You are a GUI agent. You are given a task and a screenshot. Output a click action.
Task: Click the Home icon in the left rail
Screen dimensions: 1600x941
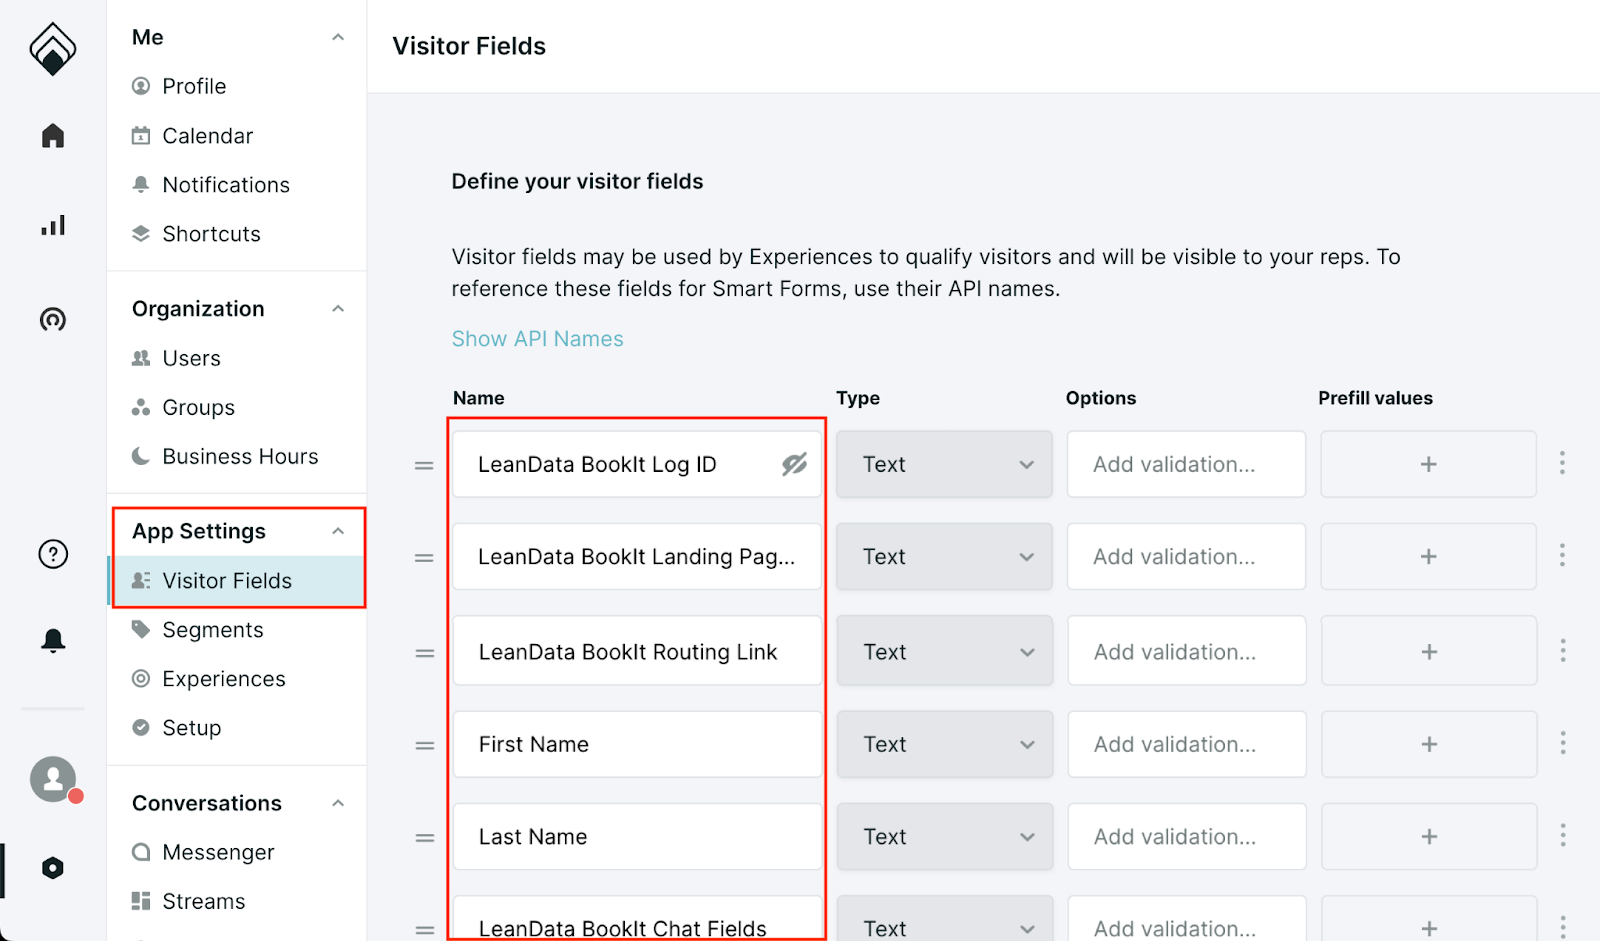(52, 135)
